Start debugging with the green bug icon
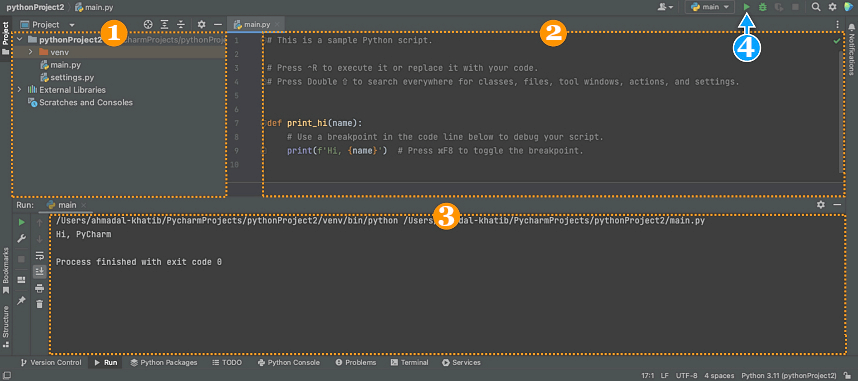858x381 pixels. coord(762,7)
